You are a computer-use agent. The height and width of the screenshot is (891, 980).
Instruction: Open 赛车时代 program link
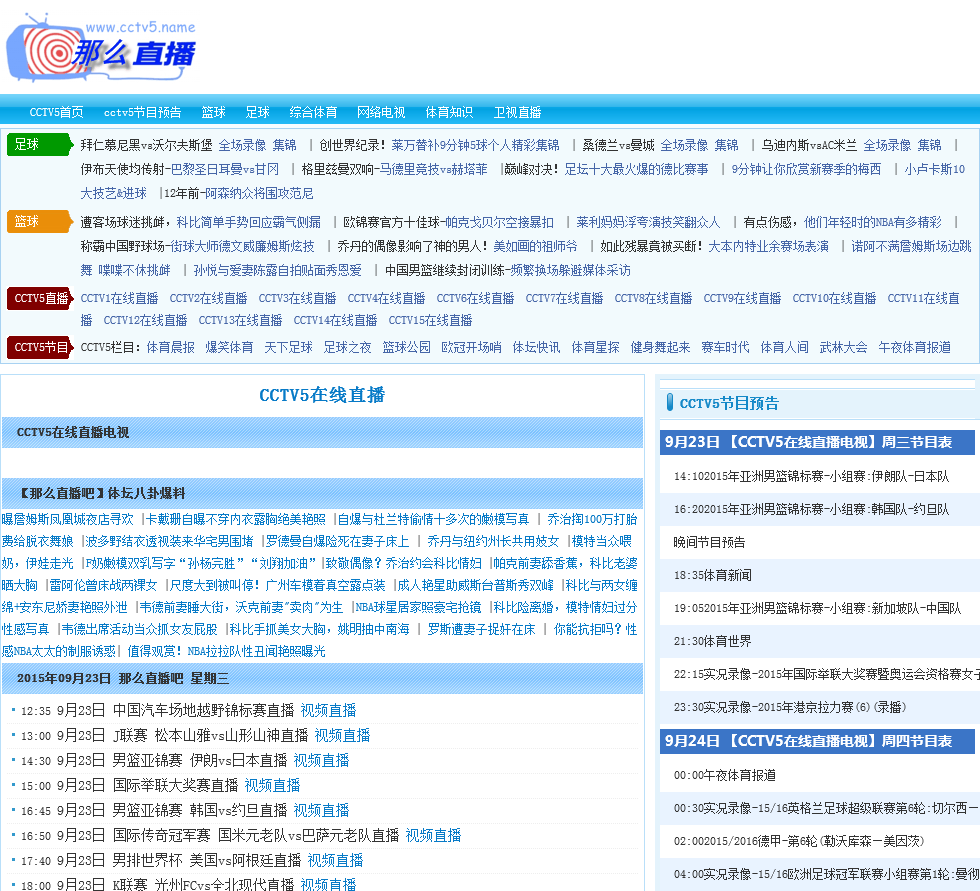[725, 347]
